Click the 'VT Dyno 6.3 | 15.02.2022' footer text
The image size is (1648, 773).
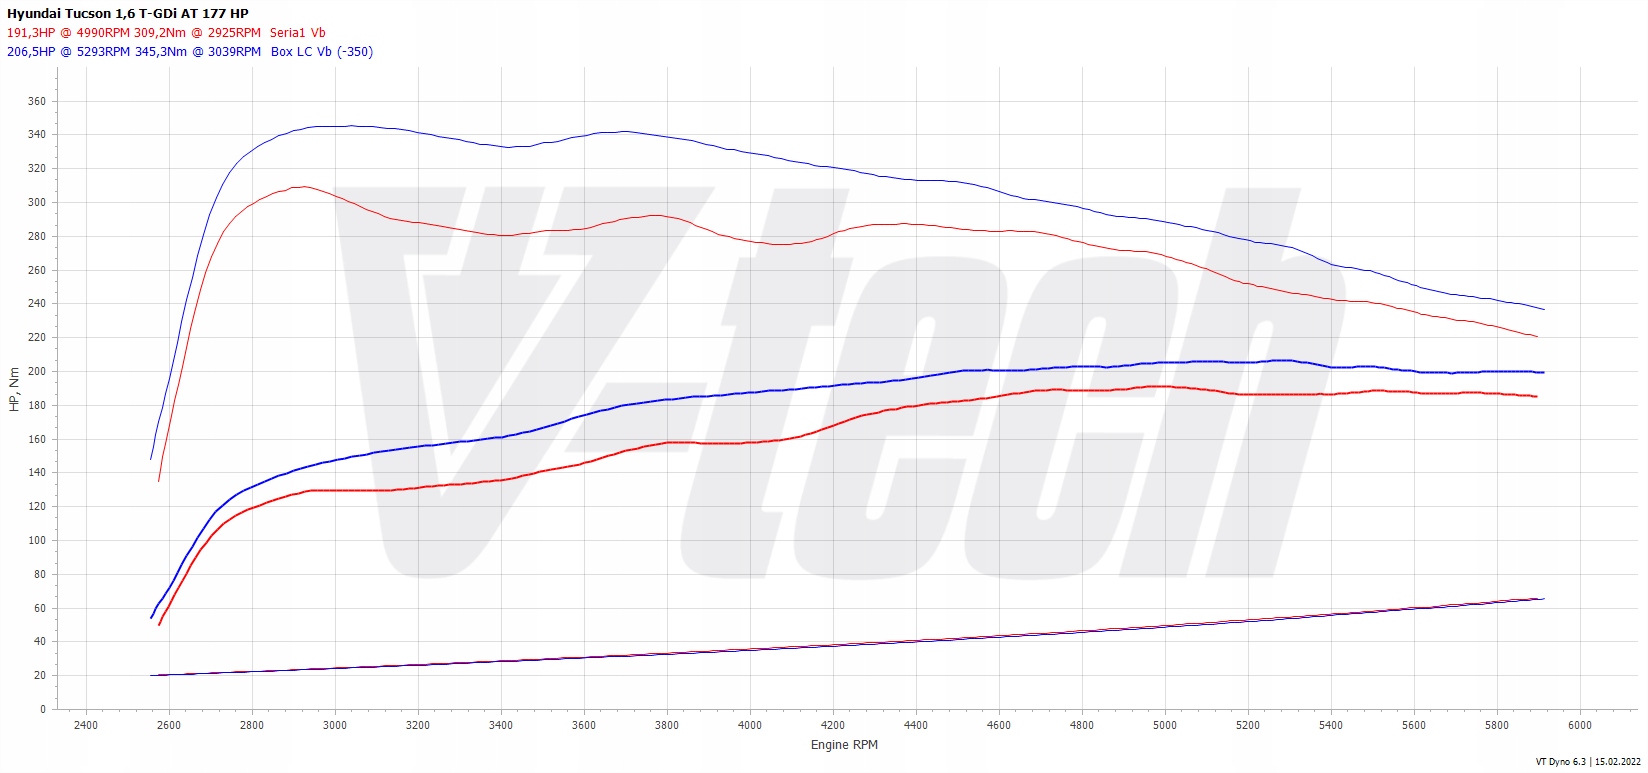coord(1587,762)
